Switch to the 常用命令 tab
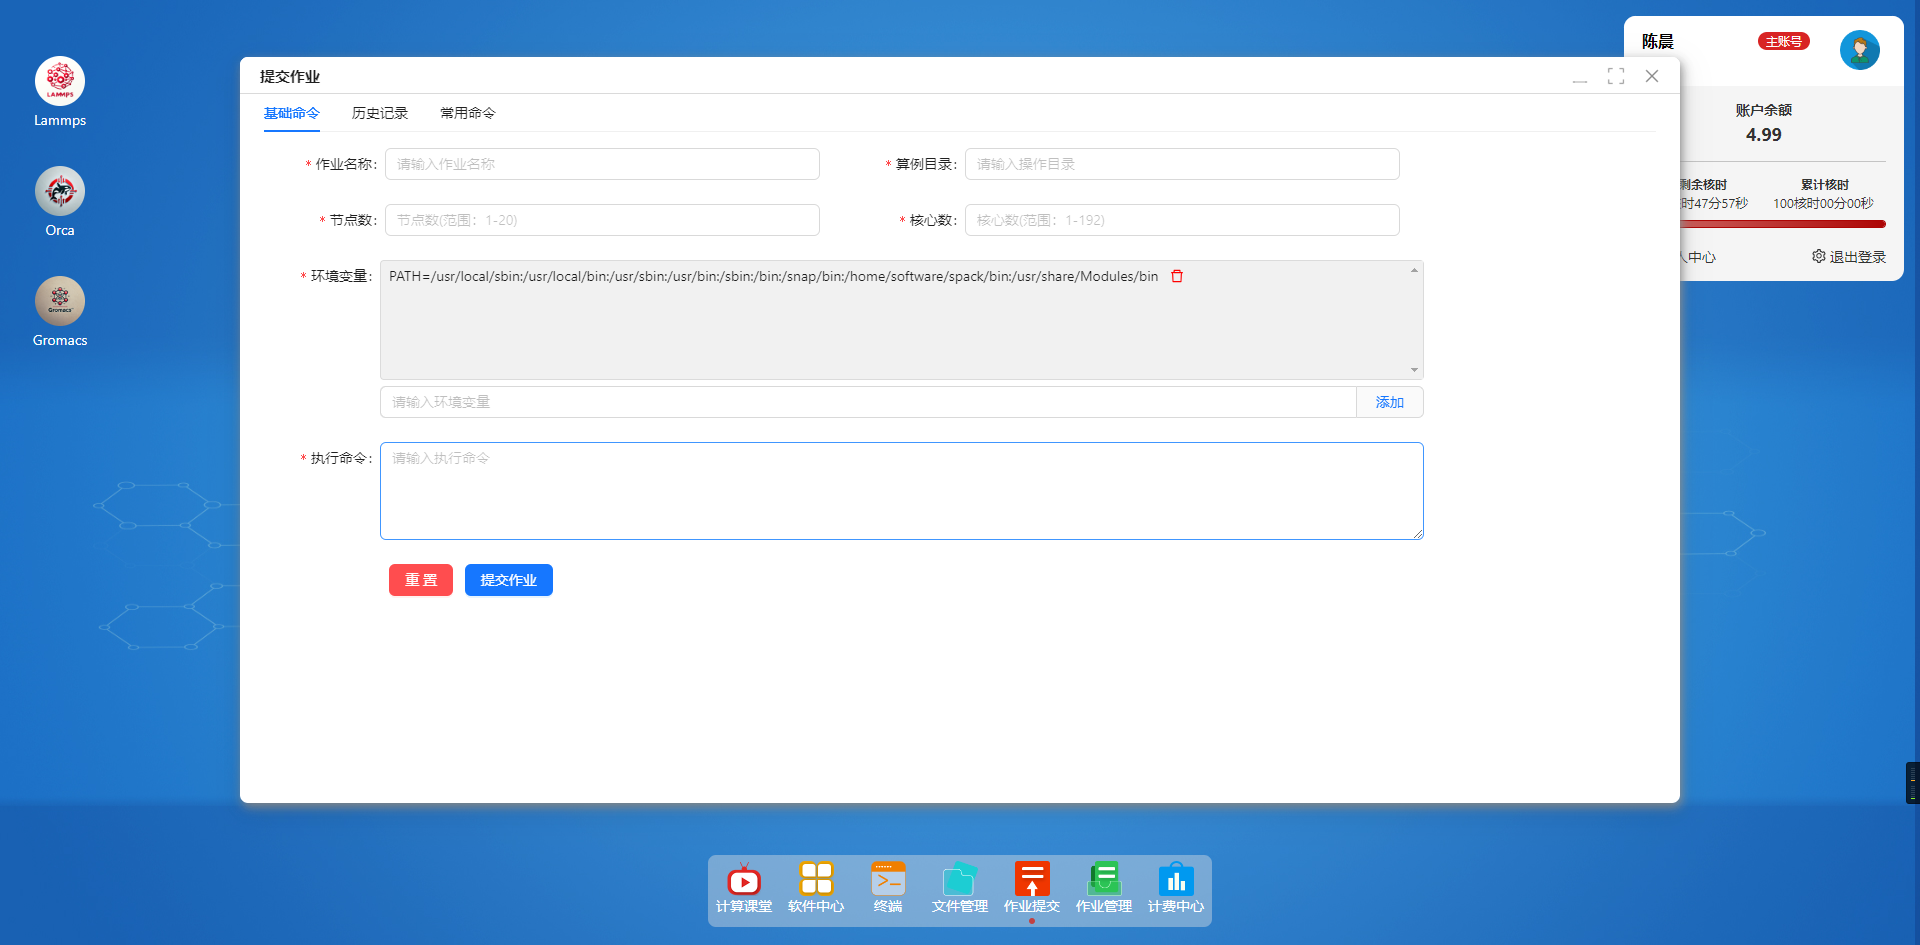The width and height of the screenshot is (1920, 945). coord(468,113)
